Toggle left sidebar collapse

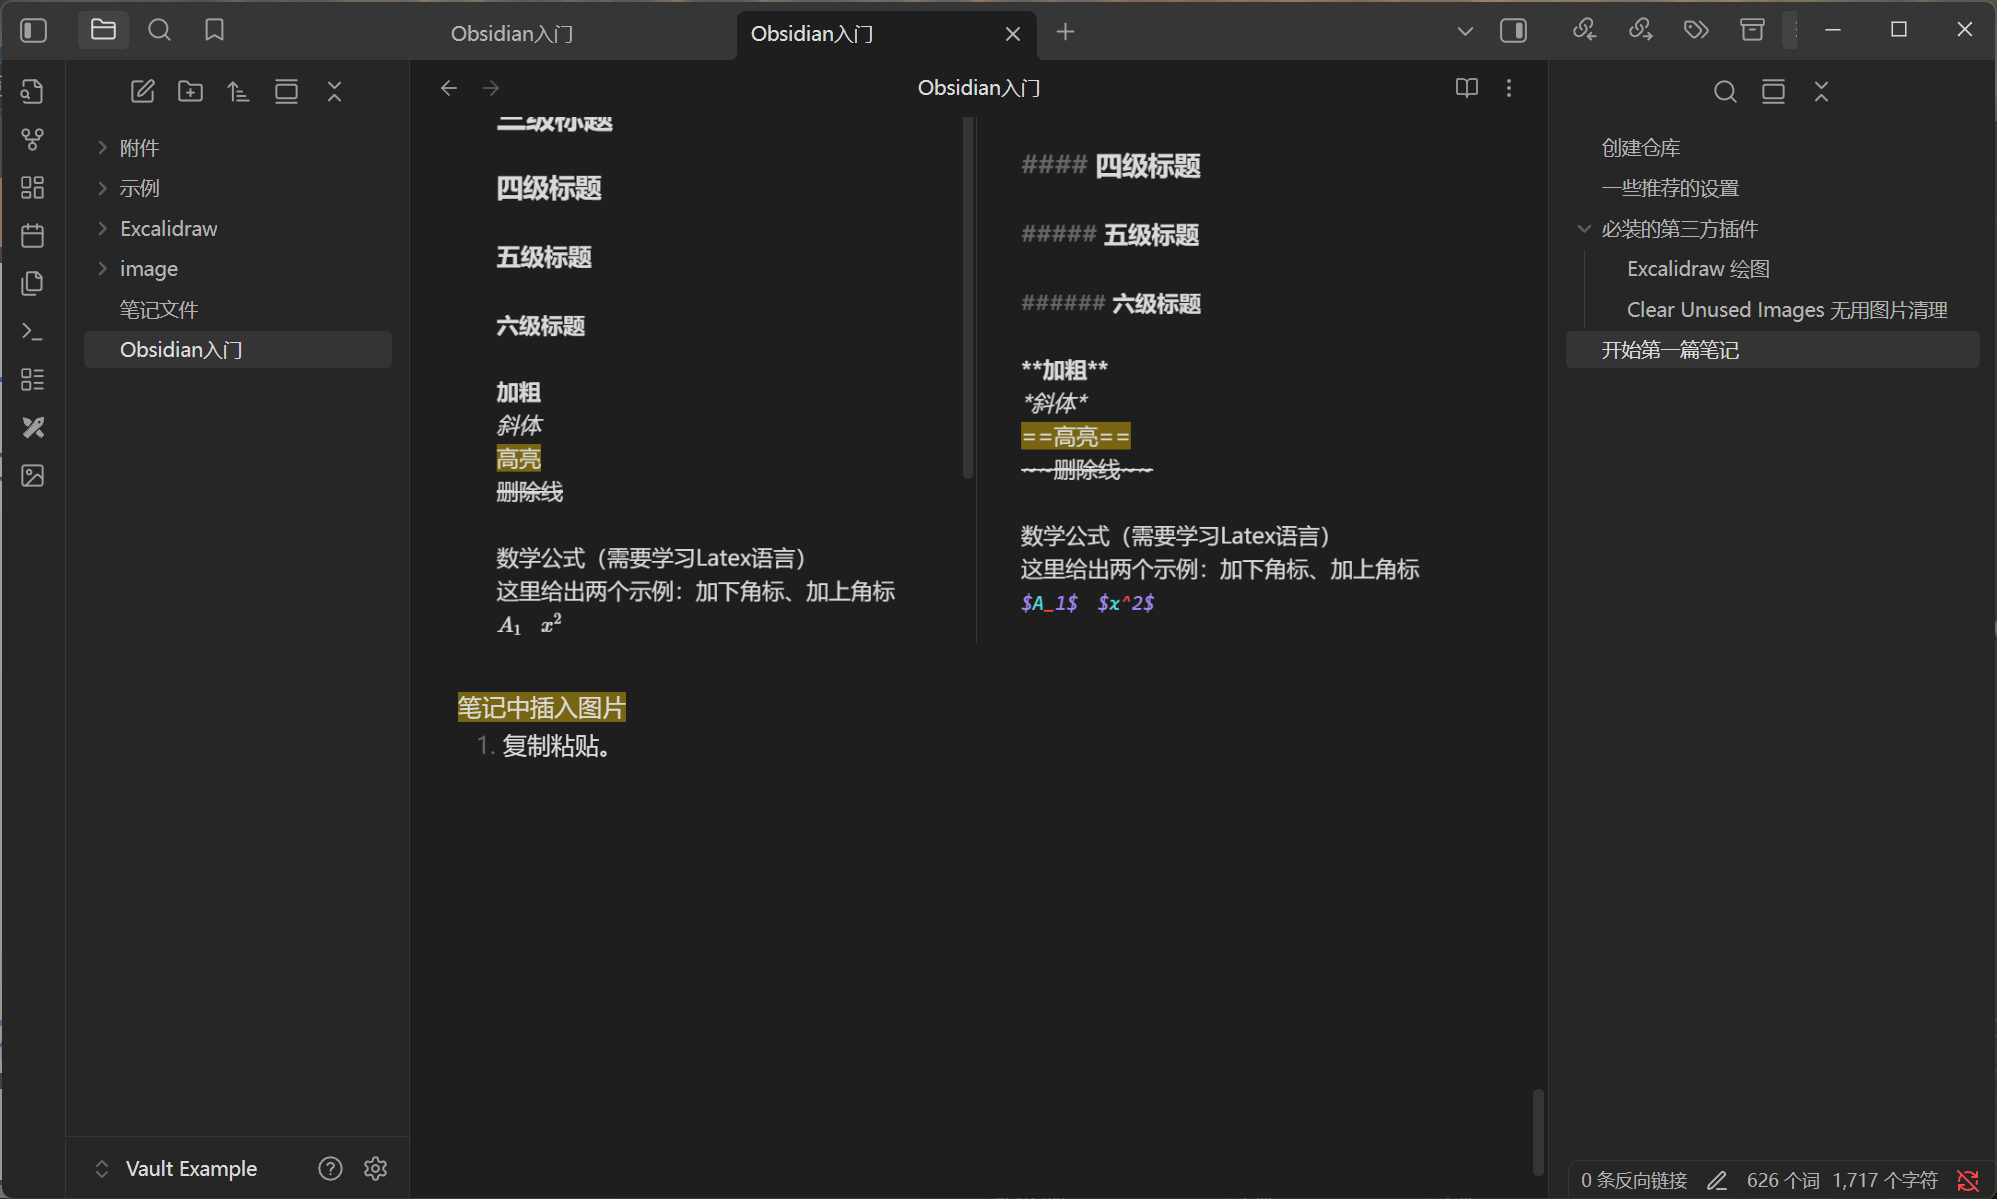tap(34, 30)
